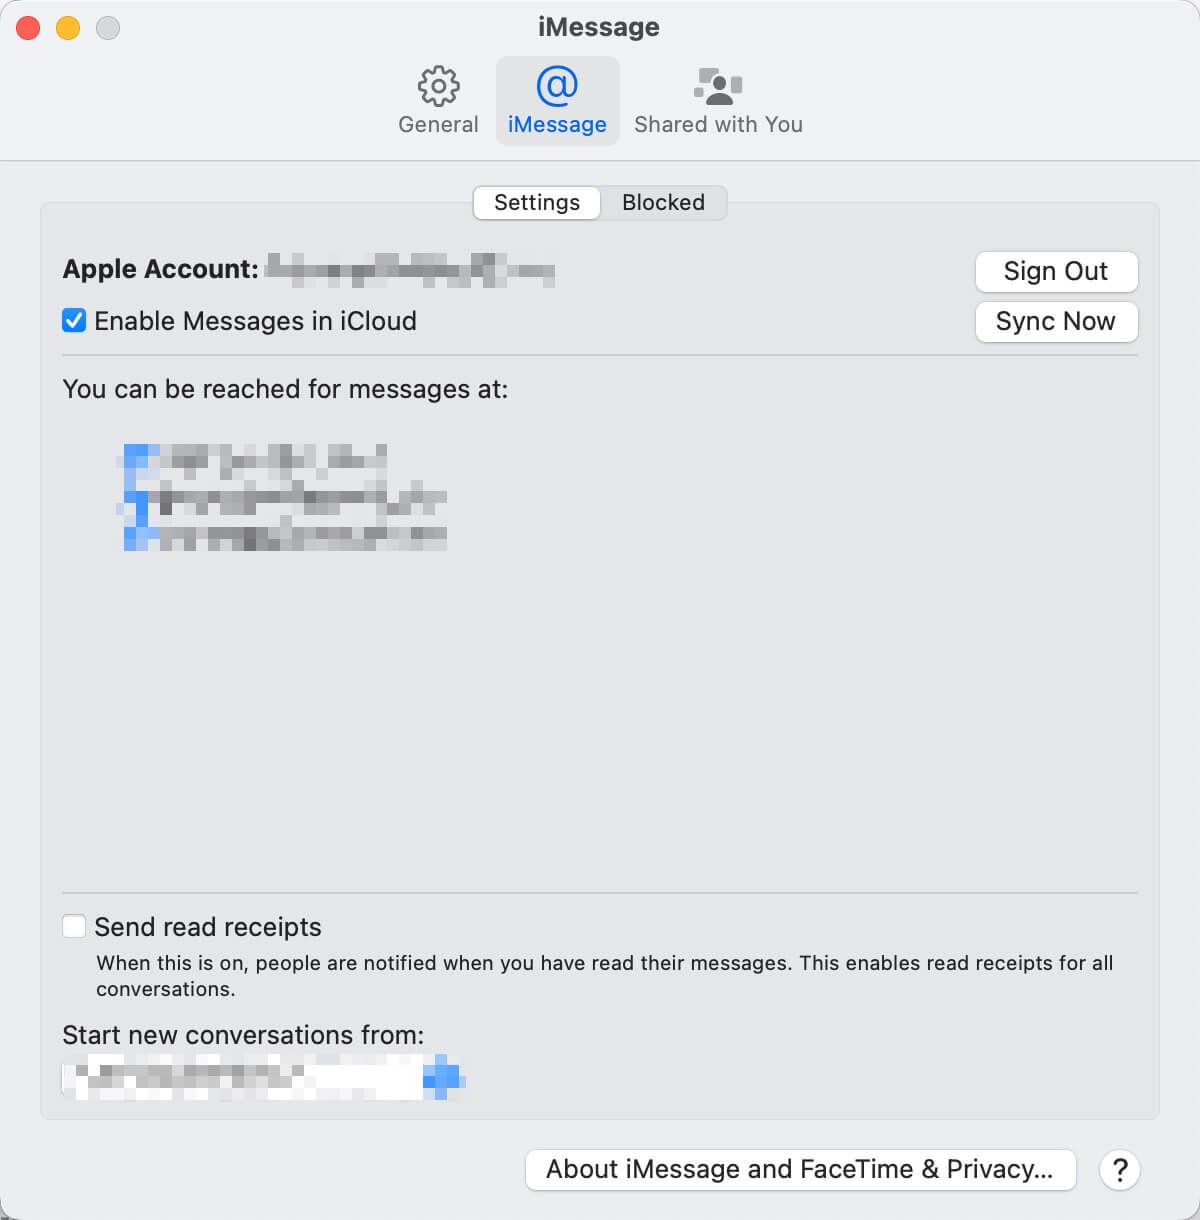
Task: Click the blurred Apple Account address
Action: click(x=411, y=270)
